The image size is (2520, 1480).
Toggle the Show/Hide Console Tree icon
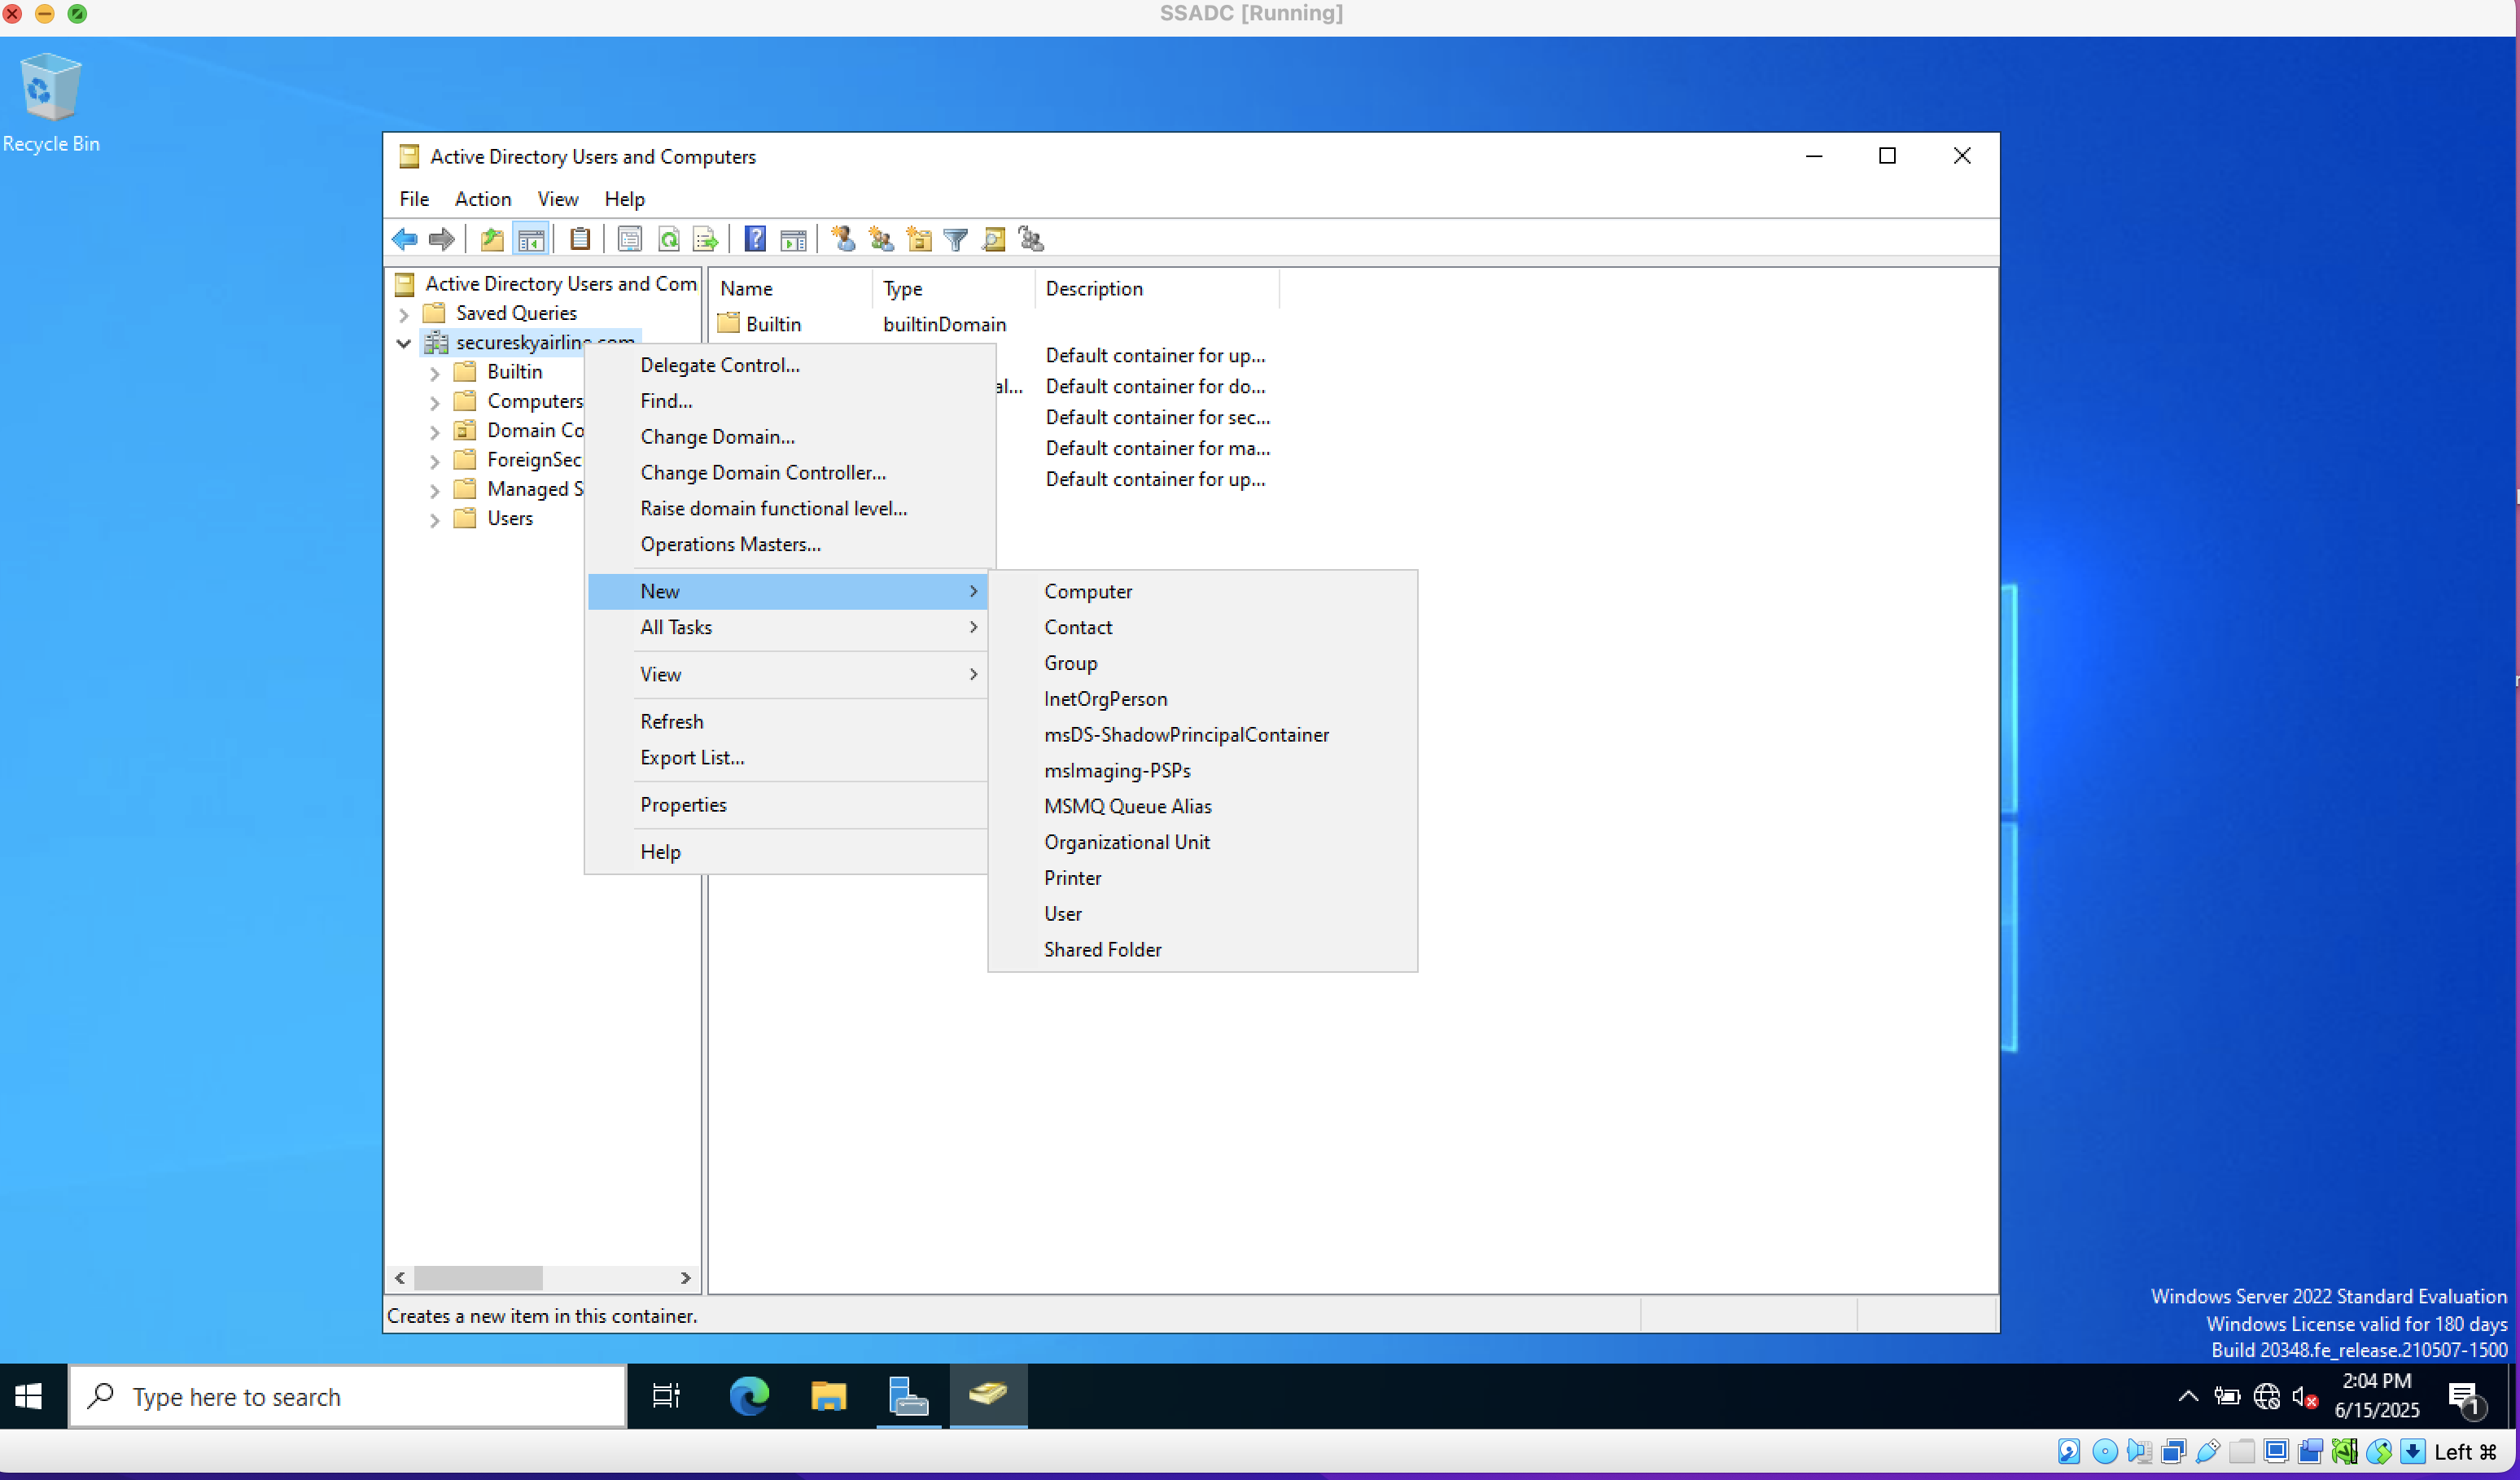click(531, 240)
